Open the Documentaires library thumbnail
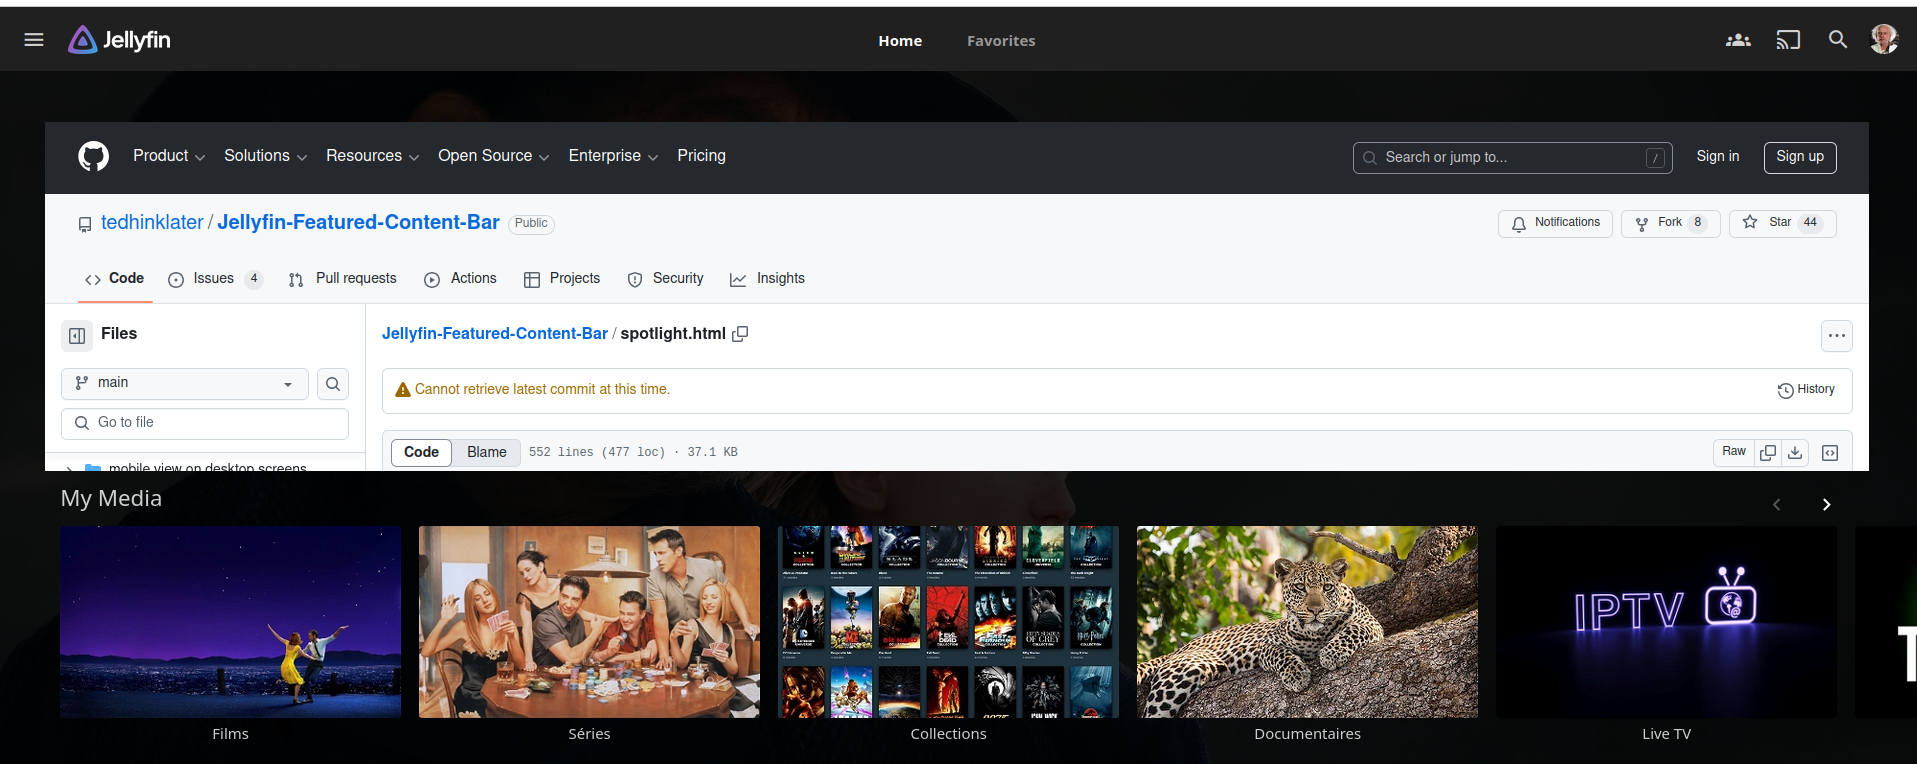The width and height of the screenshot is (1917, 764). click(1307, 622)
